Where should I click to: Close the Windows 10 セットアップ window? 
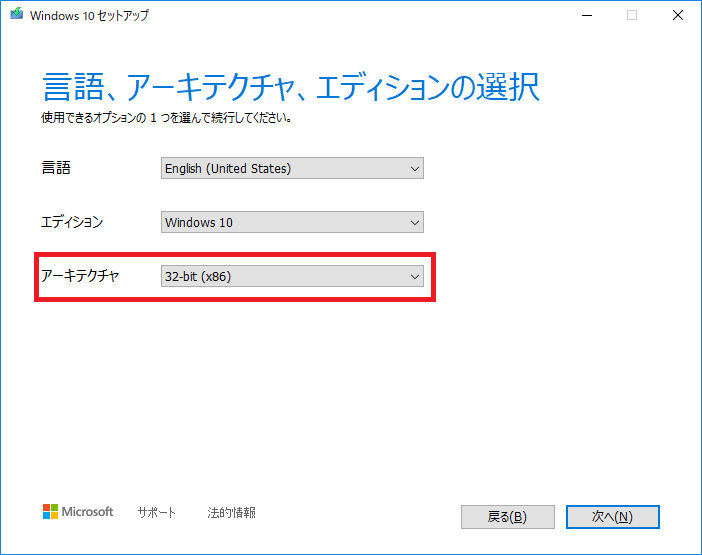pos(678,15)
